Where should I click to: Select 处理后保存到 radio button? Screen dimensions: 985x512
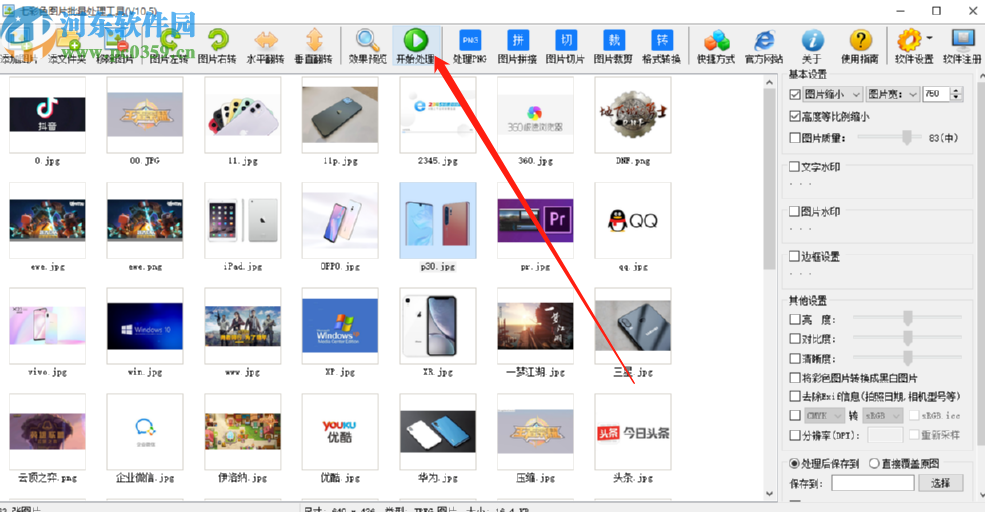click(x=795, y=463)
